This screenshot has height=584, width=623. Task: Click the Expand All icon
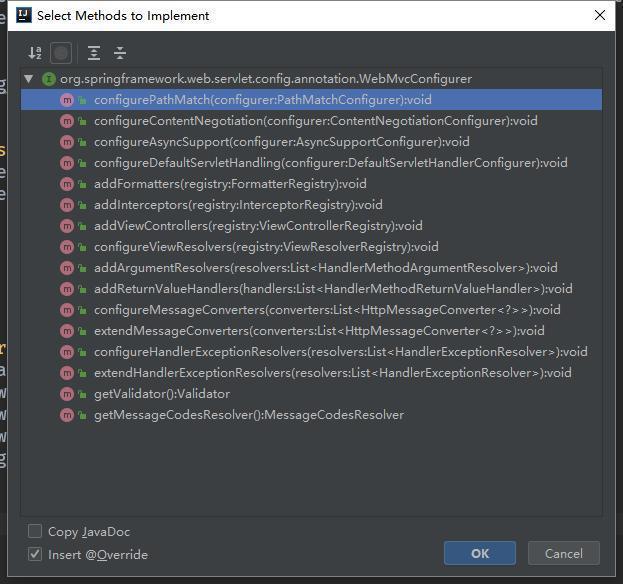coord(94,53)
